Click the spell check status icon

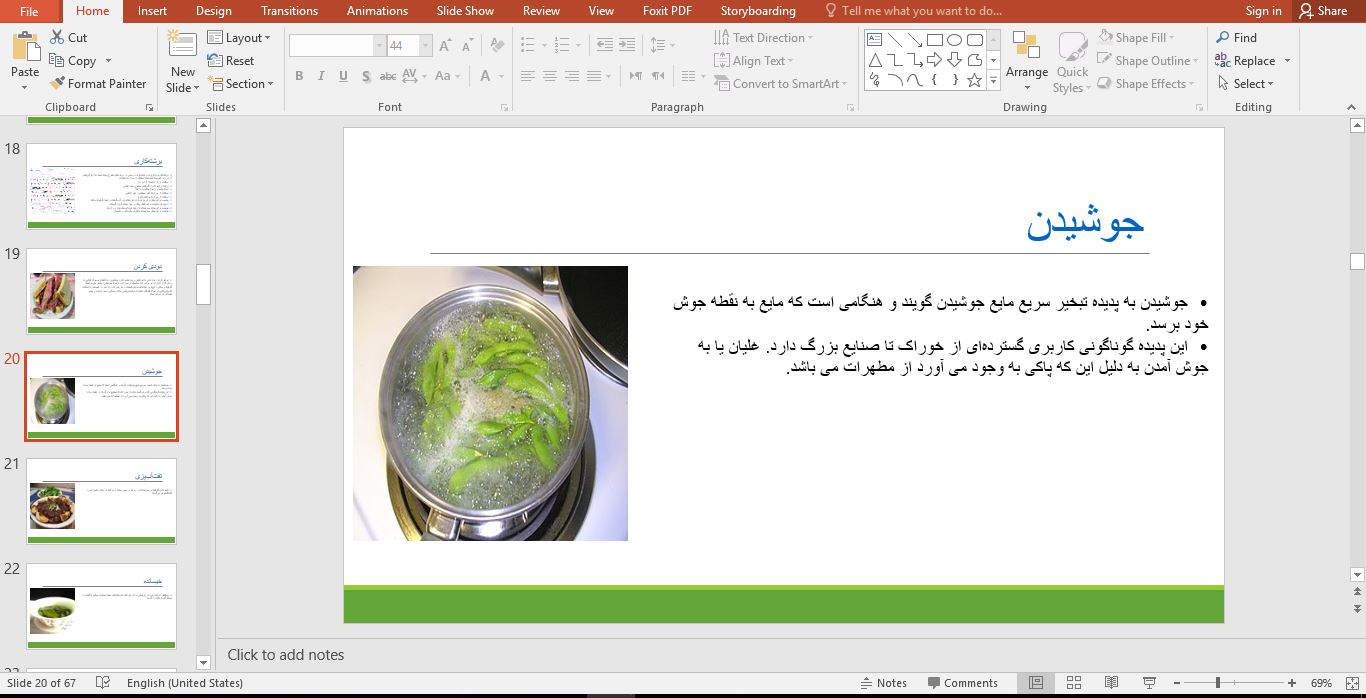[x=102, y=683]
